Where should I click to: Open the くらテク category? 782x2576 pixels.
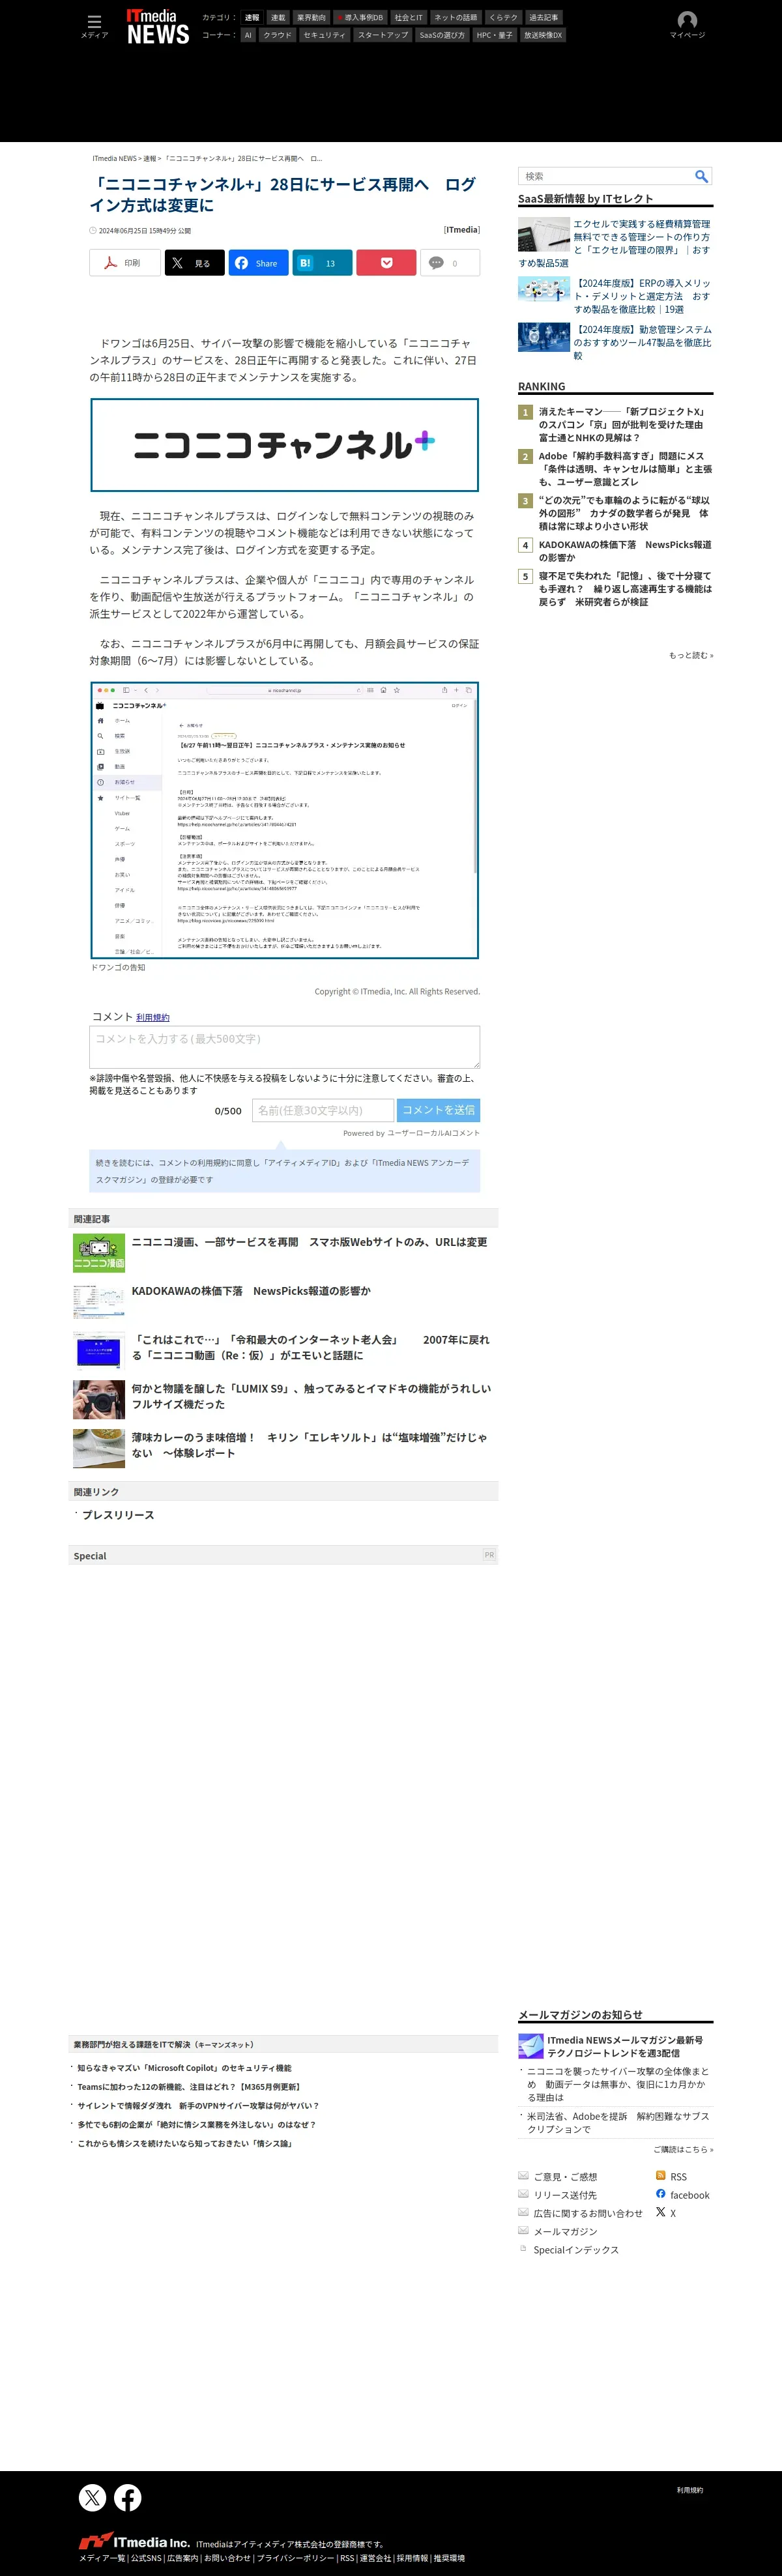503,17
